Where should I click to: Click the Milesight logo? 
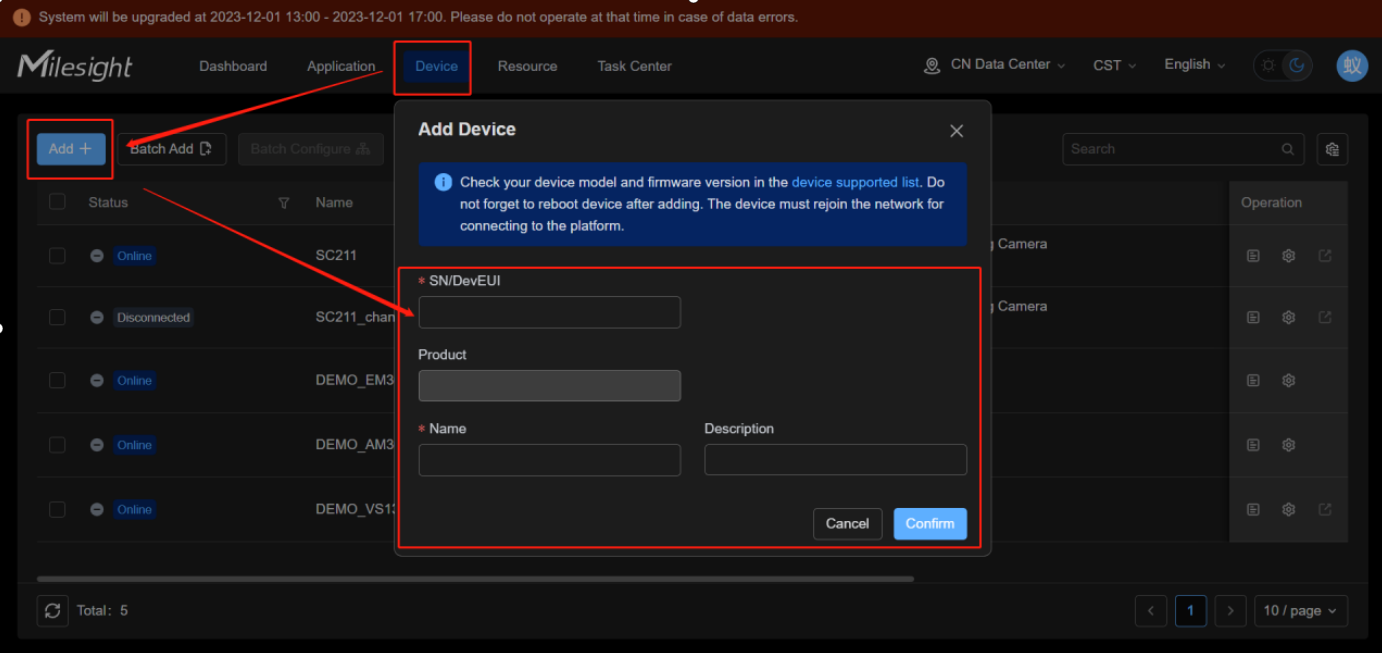pyautogui.click(x=75, y=66)
